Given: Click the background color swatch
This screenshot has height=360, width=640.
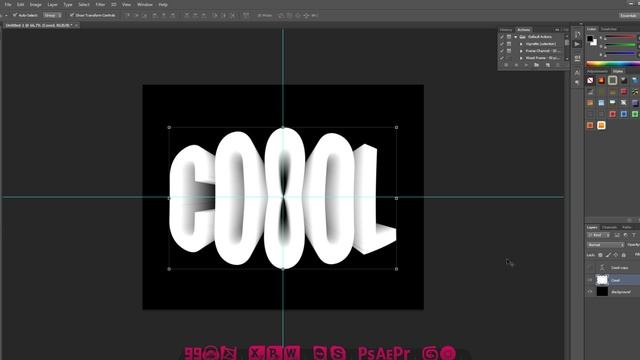Looking at the screenshot, I should point(594,42).
